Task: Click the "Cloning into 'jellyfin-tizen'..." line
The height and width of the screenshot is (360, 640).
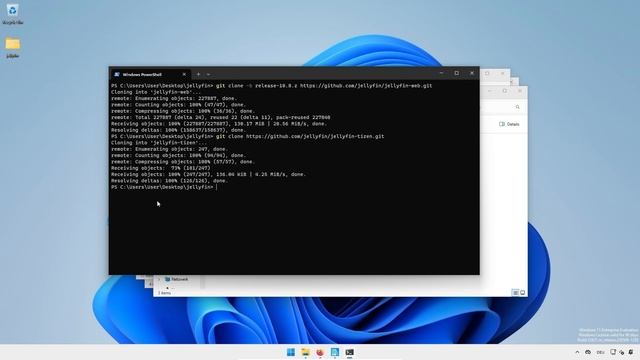Action: tap(159, 143)
